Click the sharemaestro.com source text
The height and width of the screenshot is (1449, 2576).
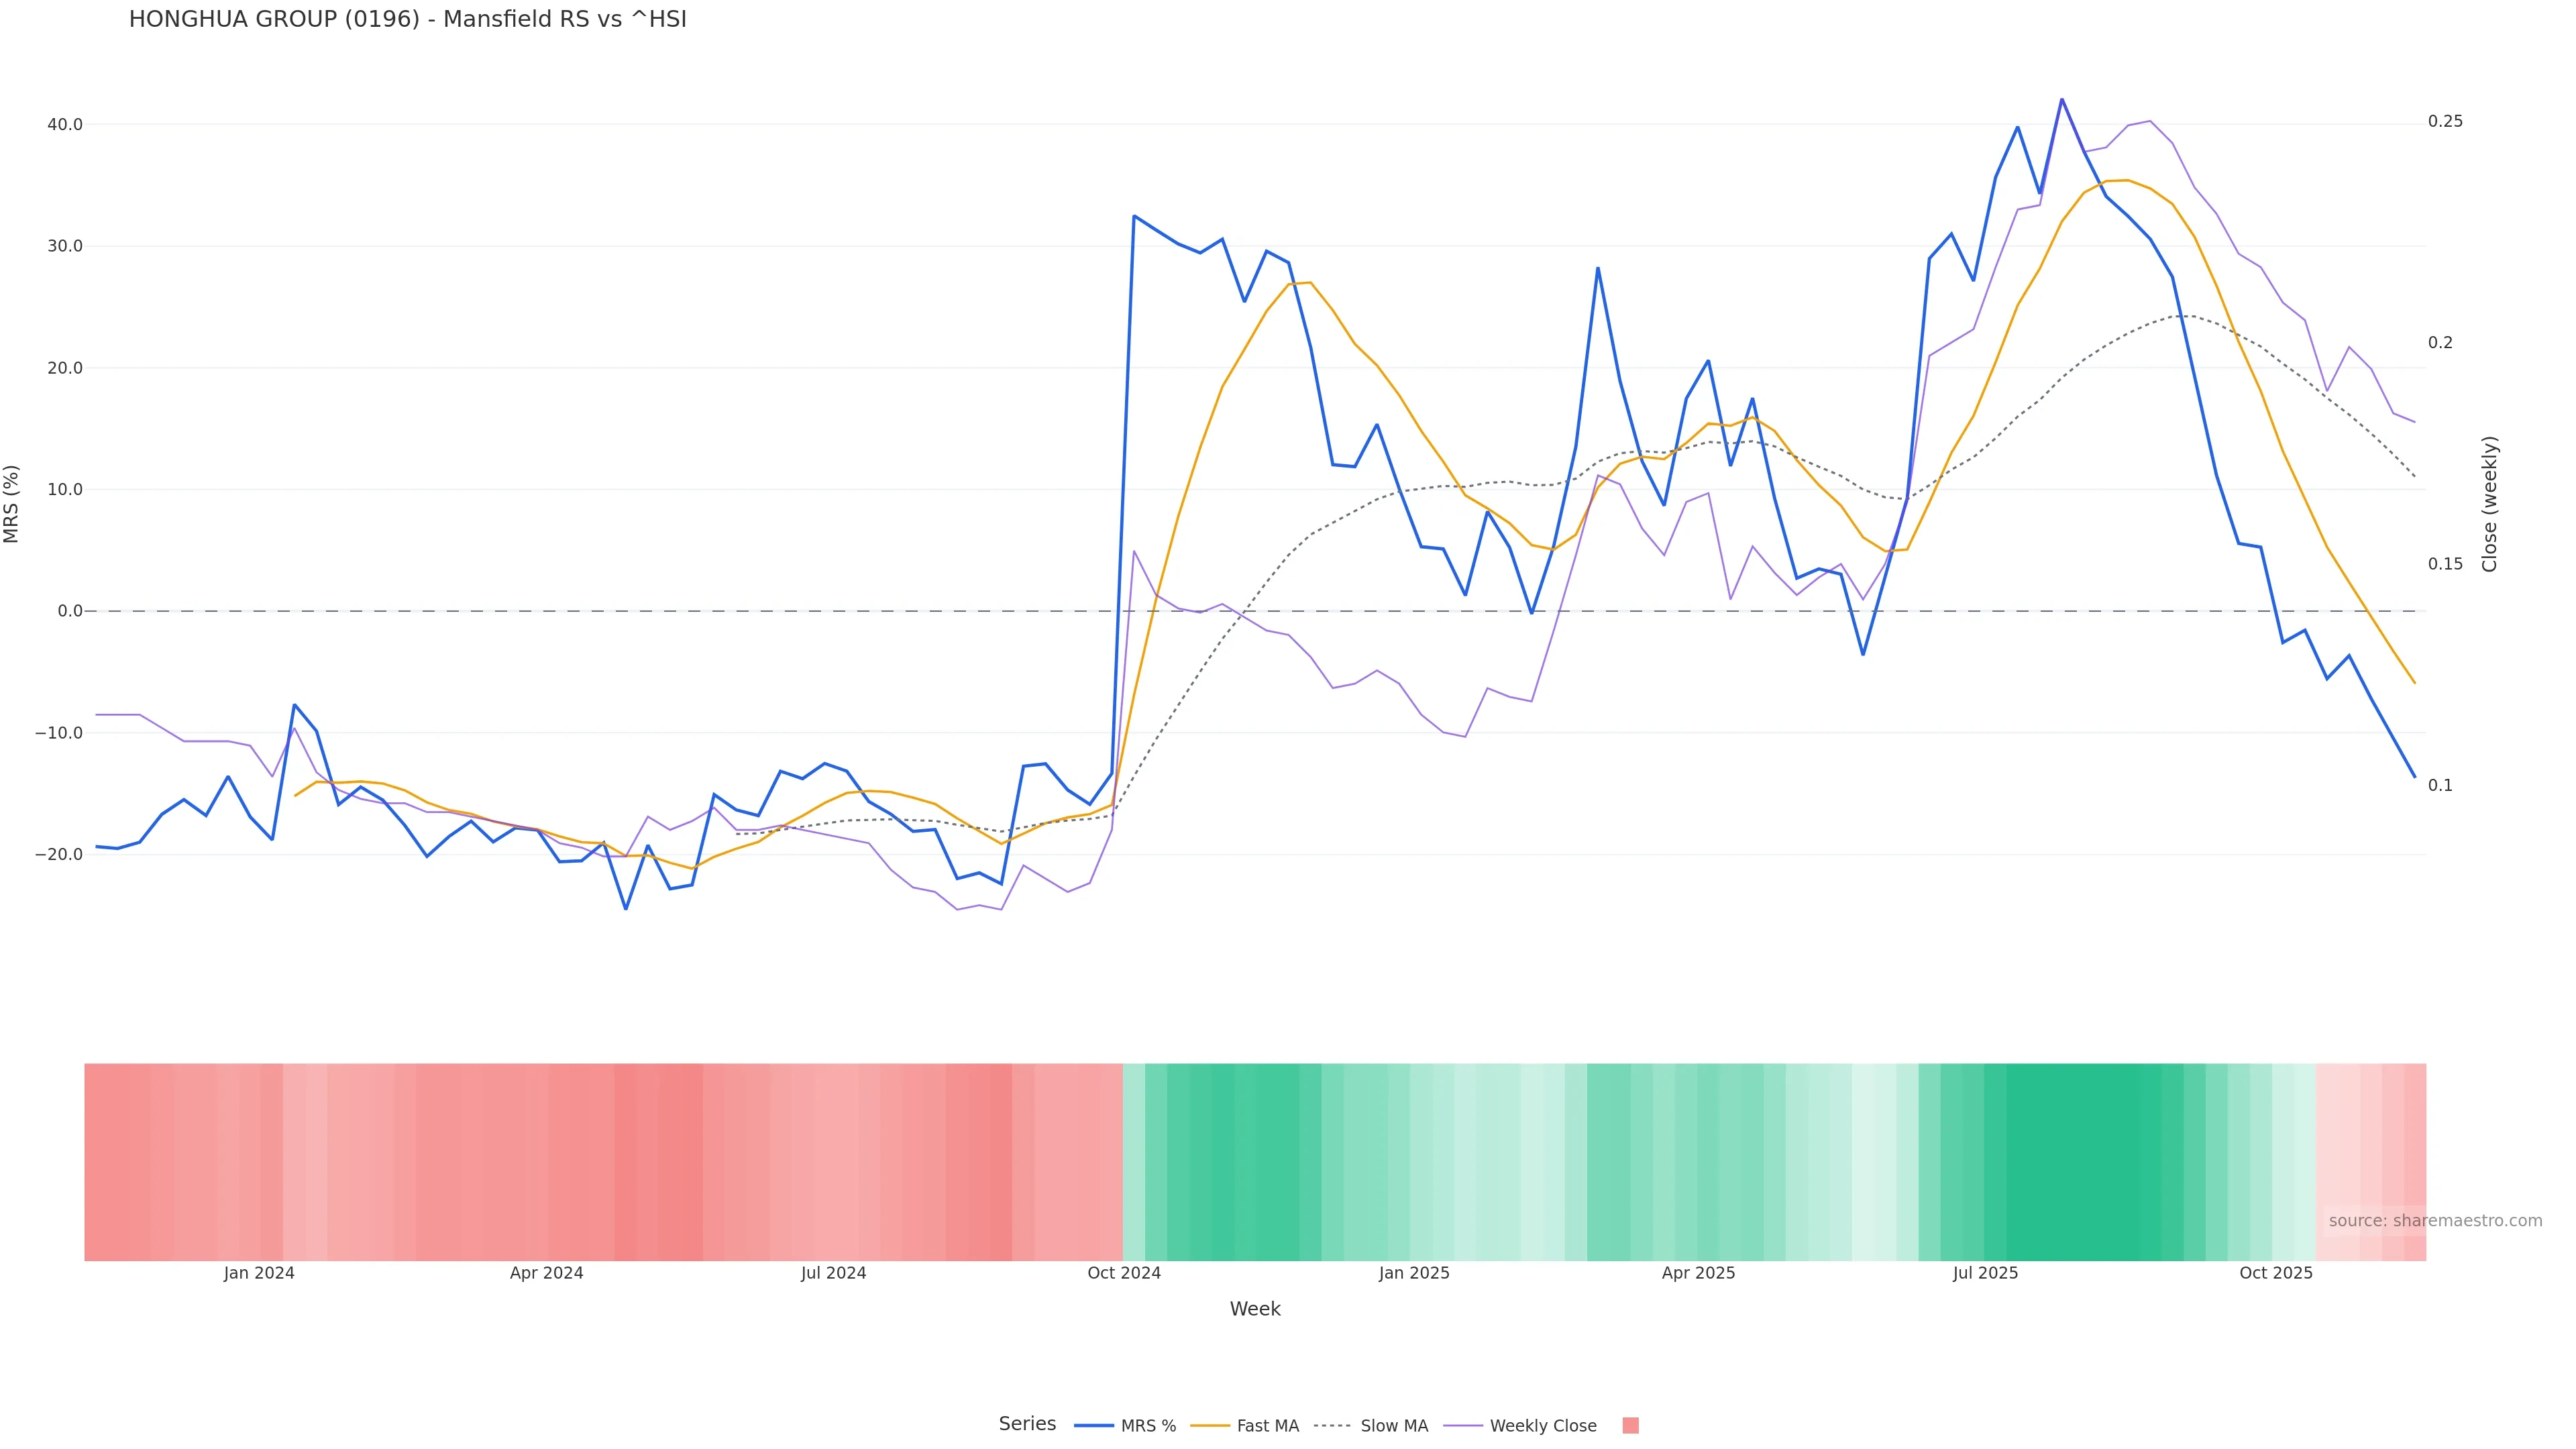pos(2434,1220)
